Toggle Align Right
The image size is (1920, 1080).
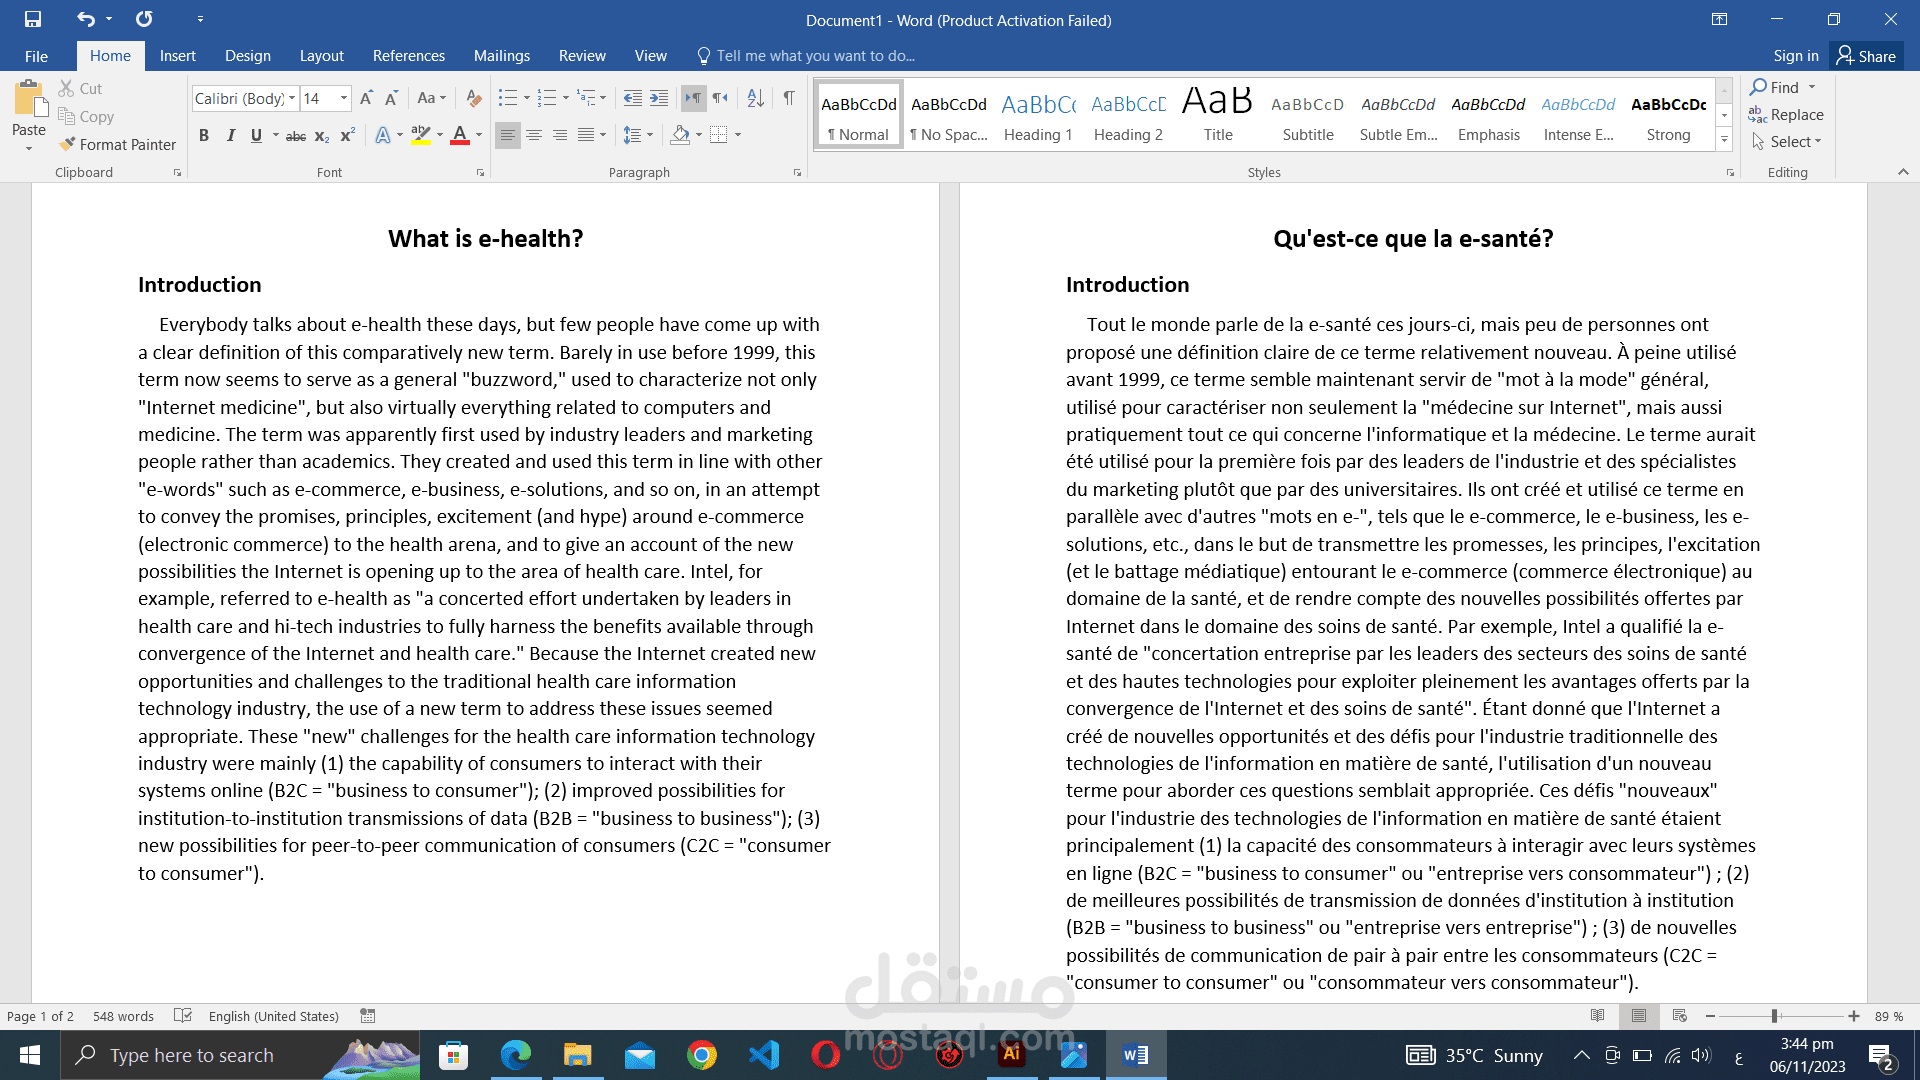pyautogui.click(x=560, y=135)
